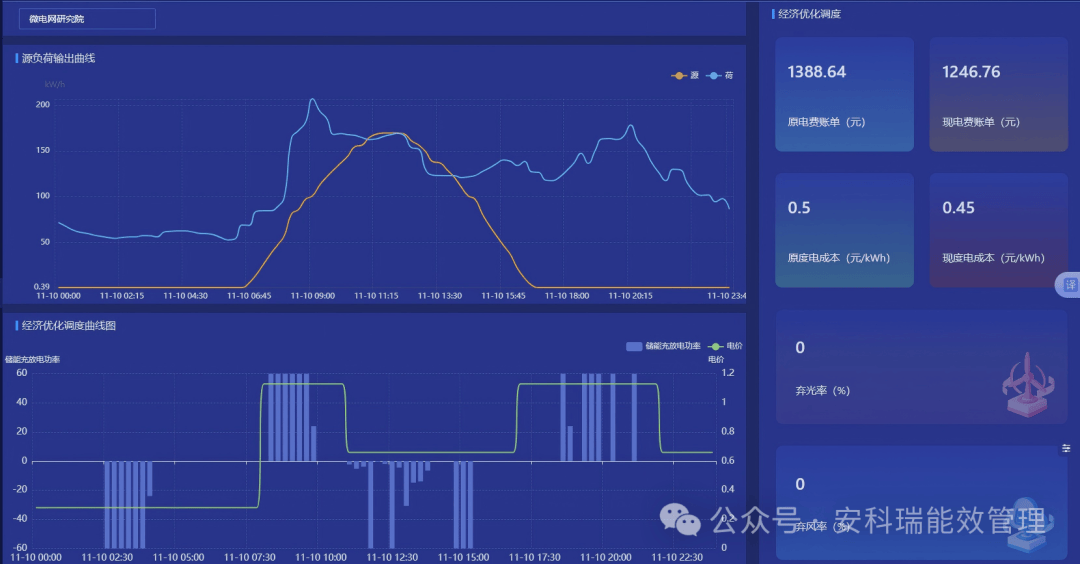
Task: Click the 现电费账单 card showing 1246.76
Action: coord(998,94)
